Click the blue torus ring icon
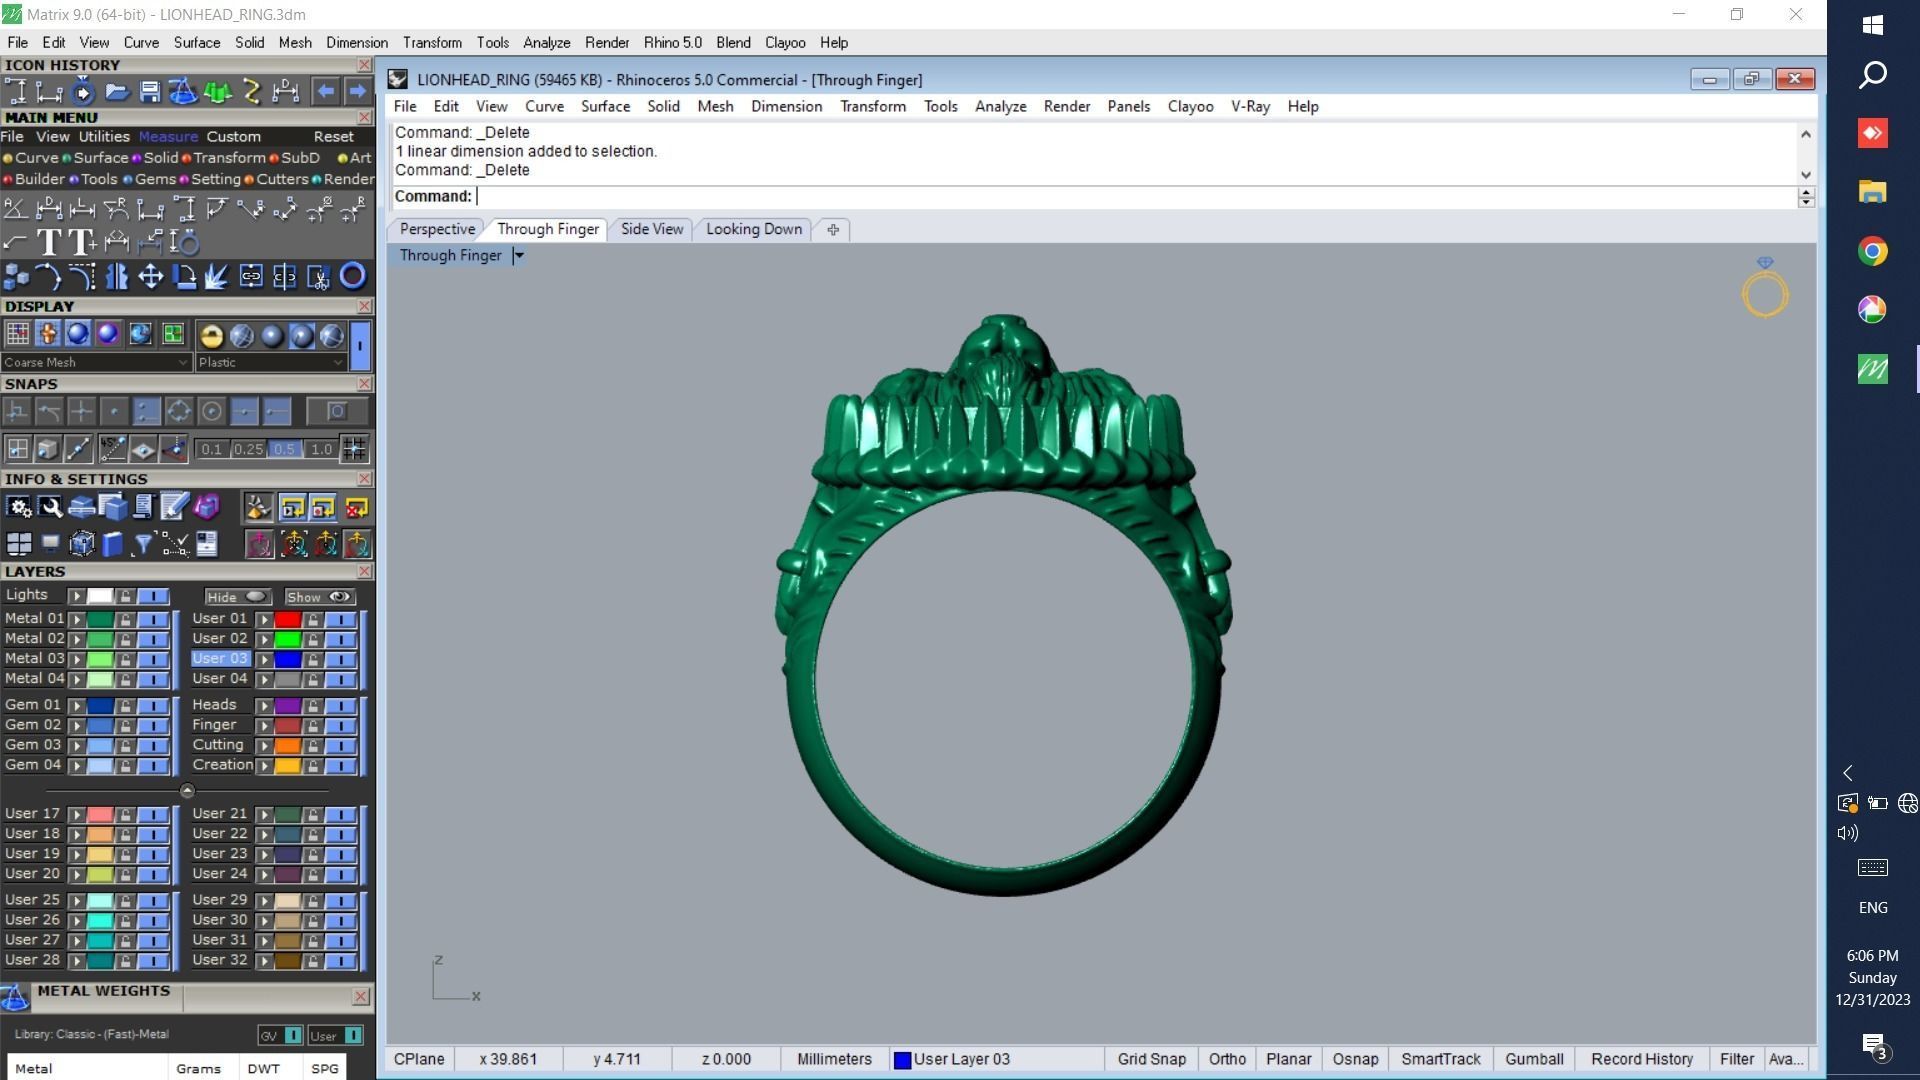 [x=353, y=276]
